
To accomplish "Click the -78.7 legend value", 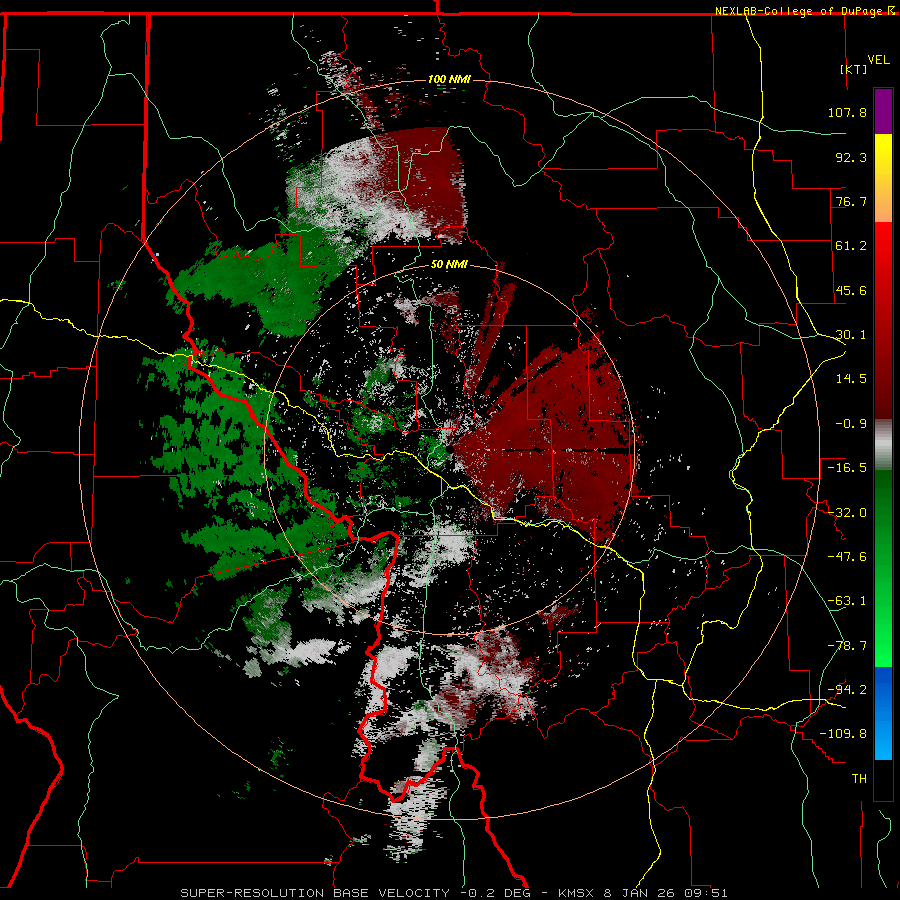I will (x=847, y=646).
